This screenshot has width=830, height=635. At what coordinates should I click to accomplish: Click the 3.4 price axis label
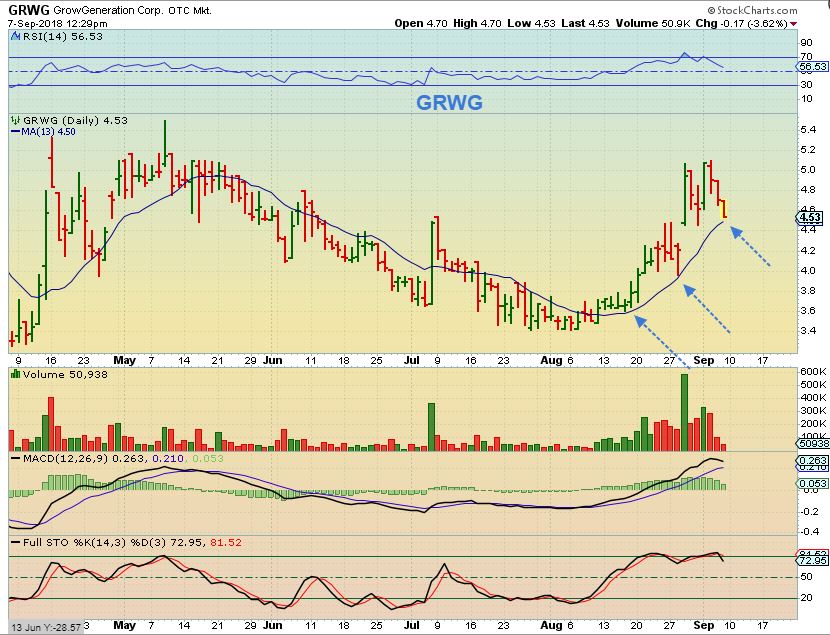point(808,331)
